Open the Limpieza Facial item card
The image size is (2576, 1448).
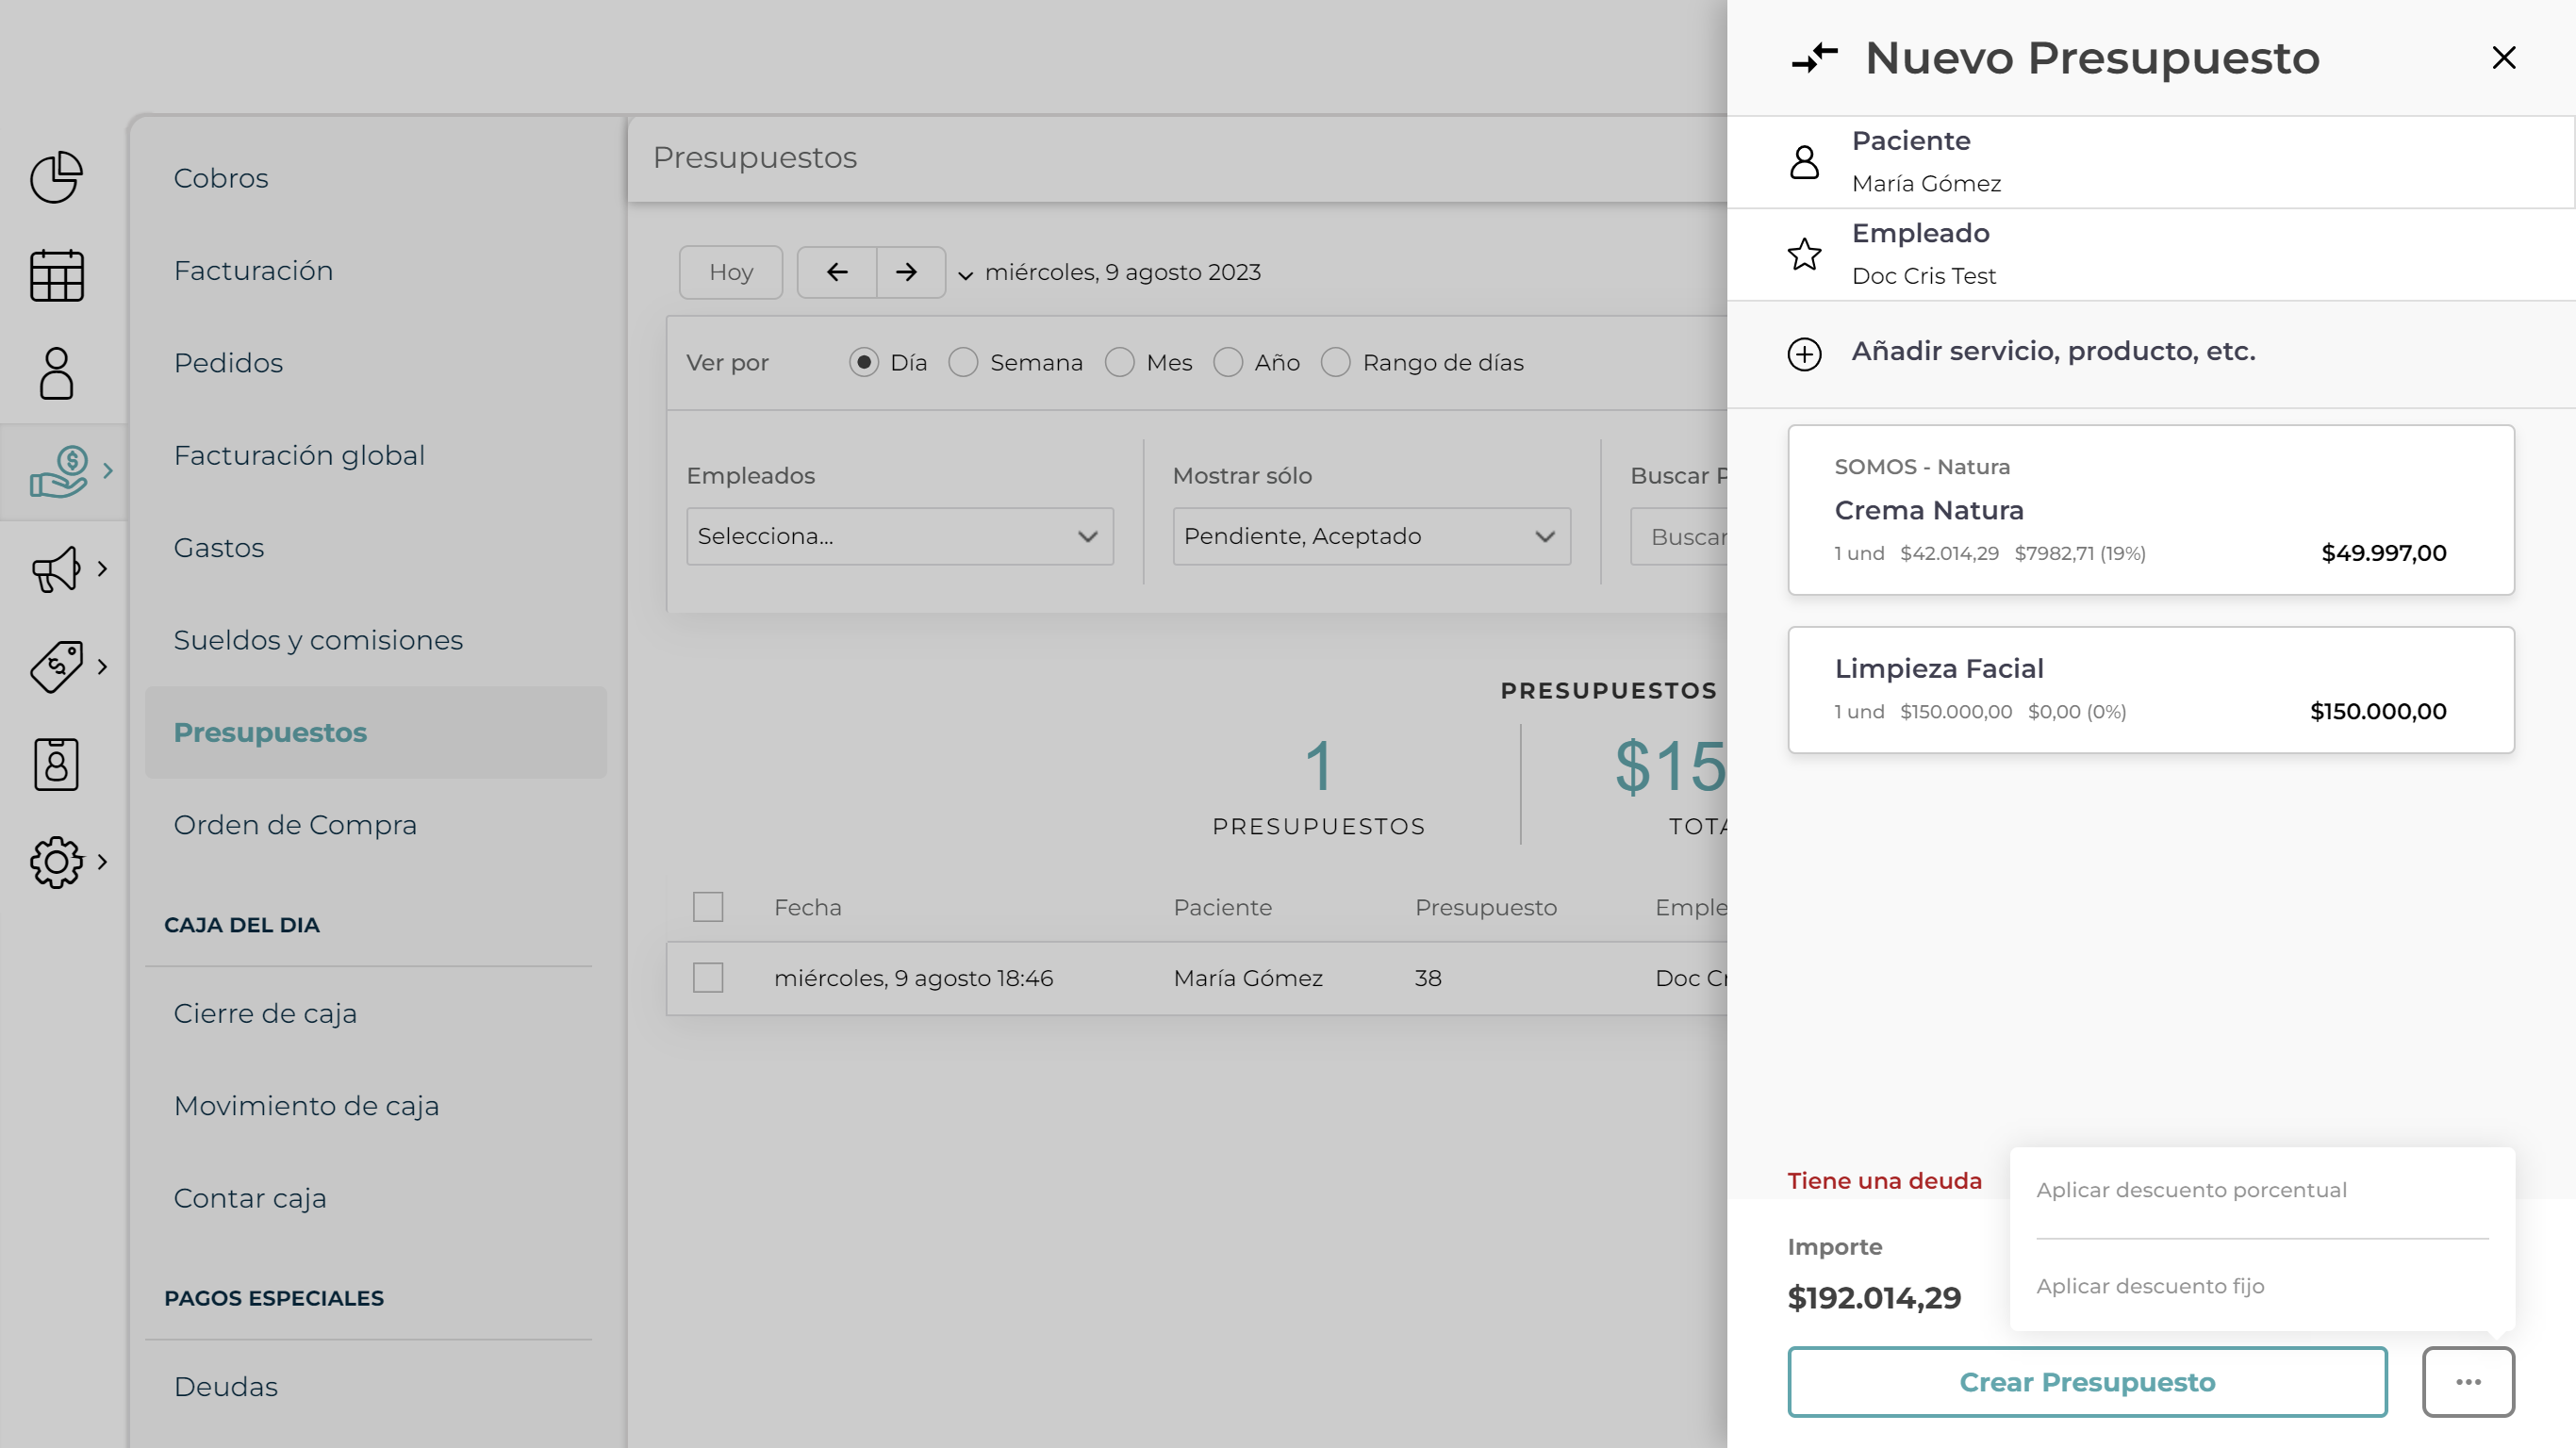point(2150,690)
